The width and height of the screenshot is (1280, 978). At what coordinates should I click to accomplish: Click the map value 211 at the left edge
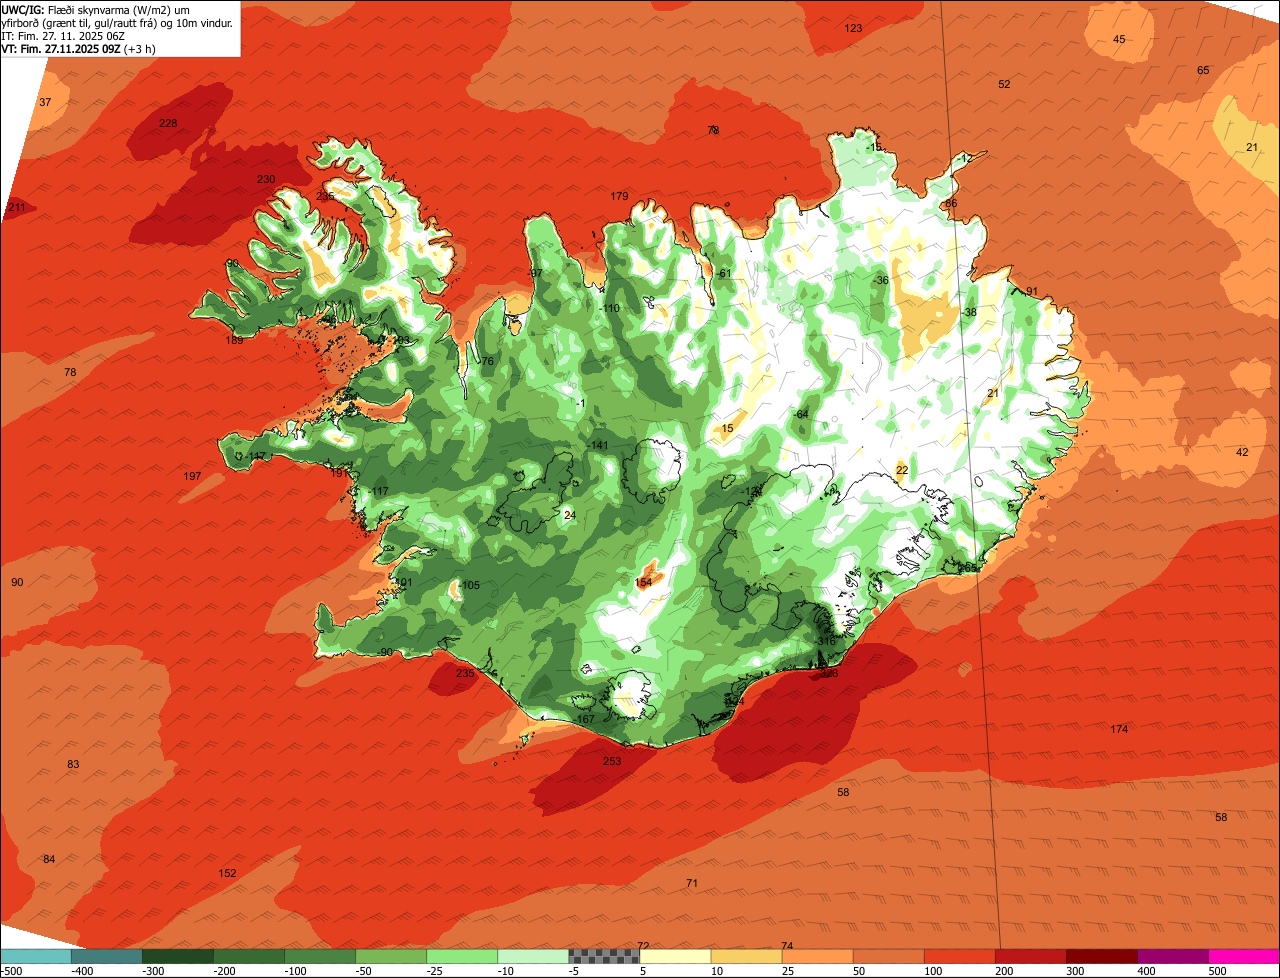[x=16, y=207]
